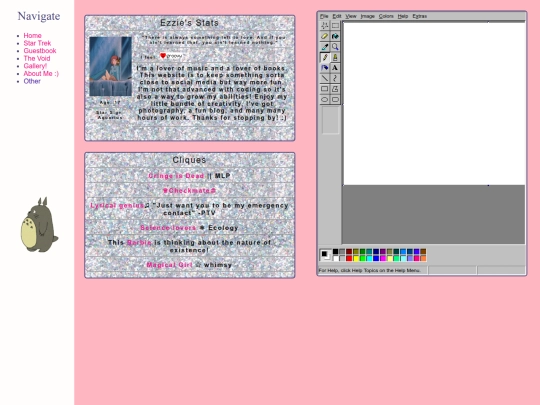Click the Navigate sidebar heading
This screenshot has width=540, height=405.
coord(39,16)
